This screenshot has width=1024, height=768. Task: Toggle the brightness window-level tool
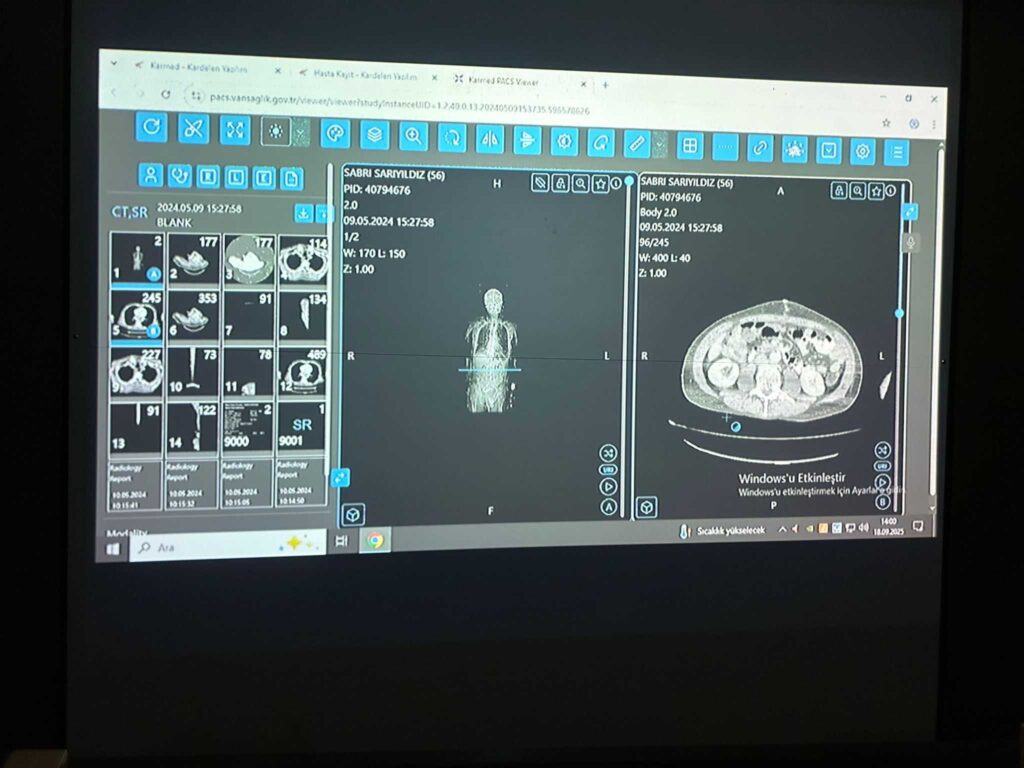275,131
